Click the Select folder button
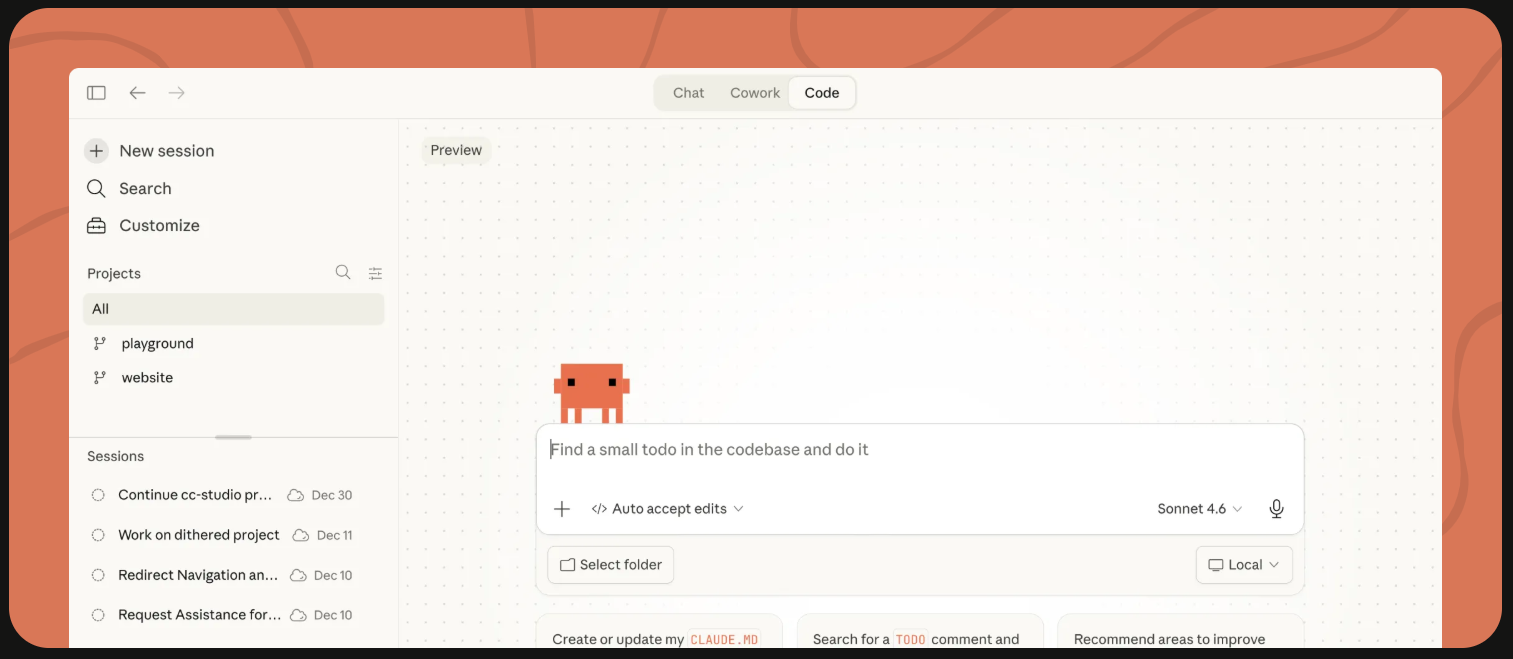This screenshot has width=1513, height=659. click(610, 565)
